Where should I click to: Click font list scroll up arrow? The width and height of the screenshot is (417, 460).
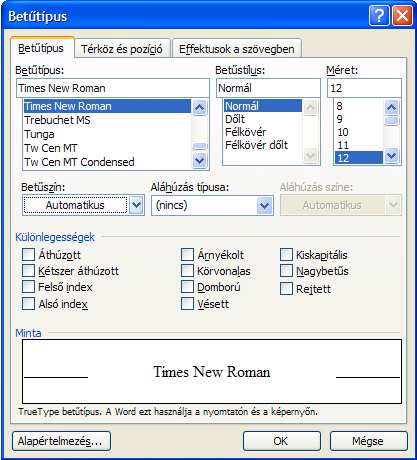(x=200, y=107)
